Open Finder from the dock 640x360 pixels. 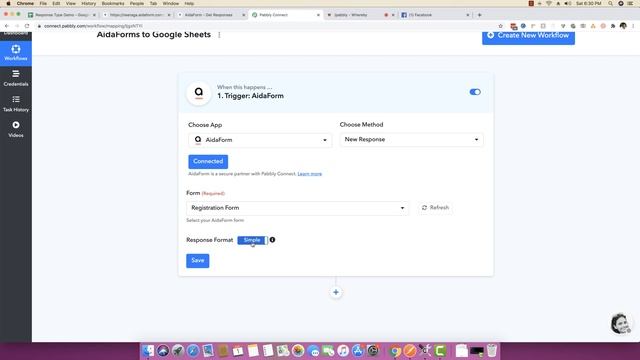coord(148,350)
